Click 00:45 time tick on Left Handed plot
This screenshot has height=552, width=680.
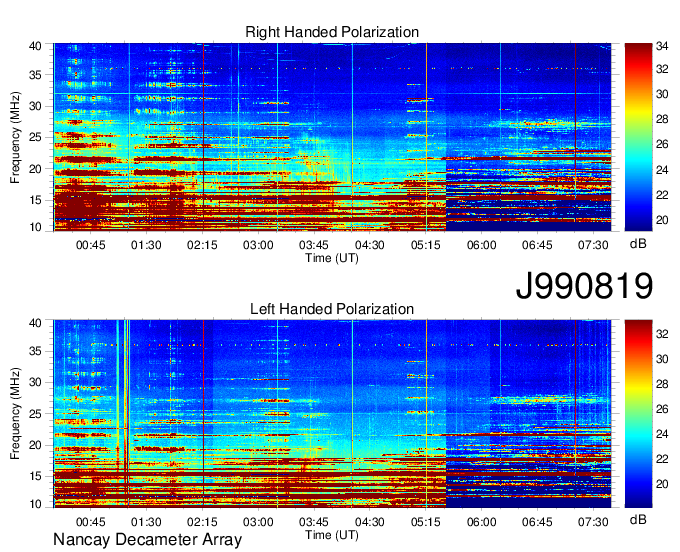tap(91, 522)
